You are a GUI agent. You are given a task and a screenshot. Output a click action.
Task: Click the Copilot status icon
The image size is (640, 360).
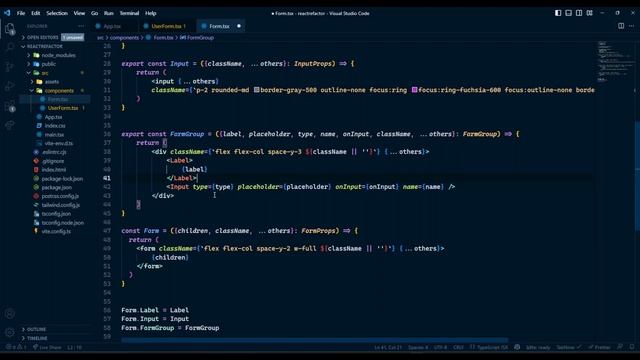point(517,347)
